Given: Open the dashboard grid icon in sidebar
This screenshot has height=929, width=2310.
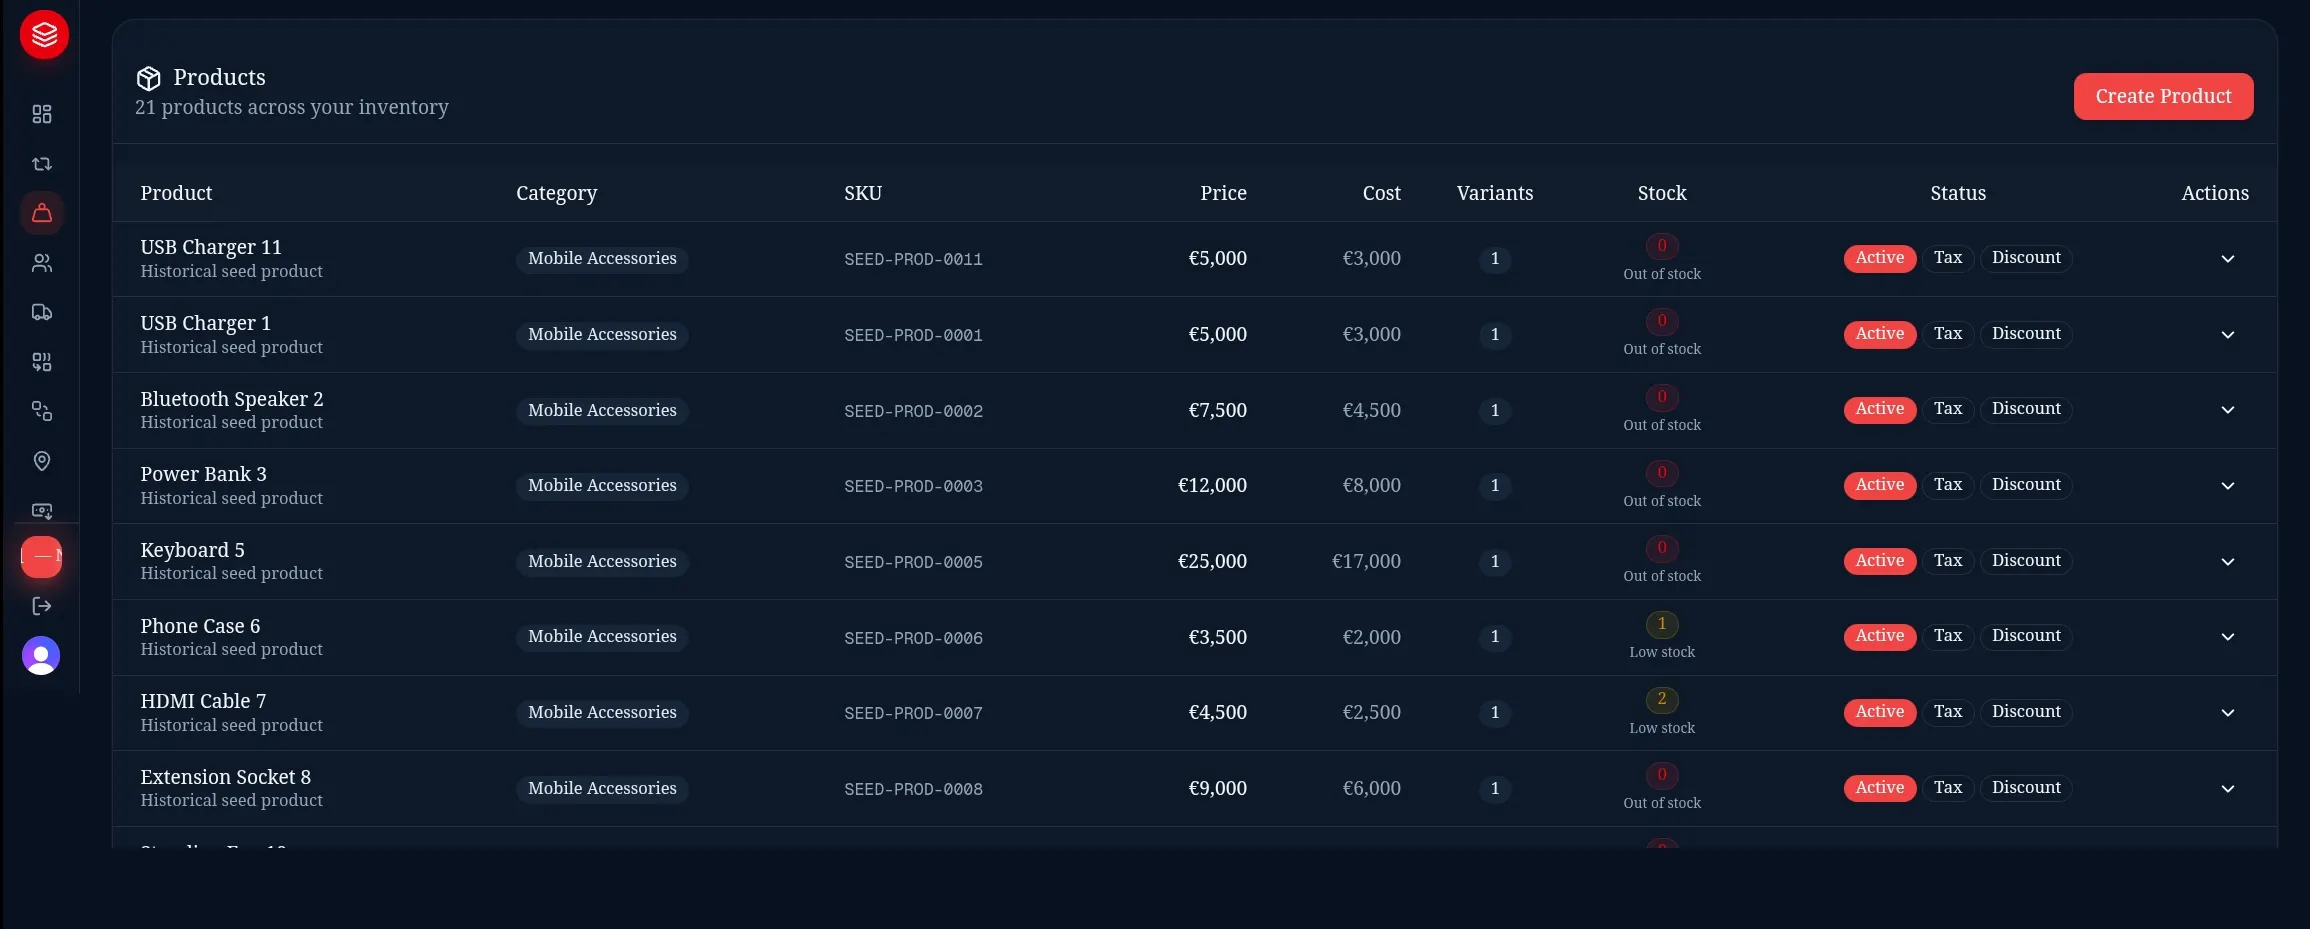Looking at the screenshot, I should [x=42, y=114].
